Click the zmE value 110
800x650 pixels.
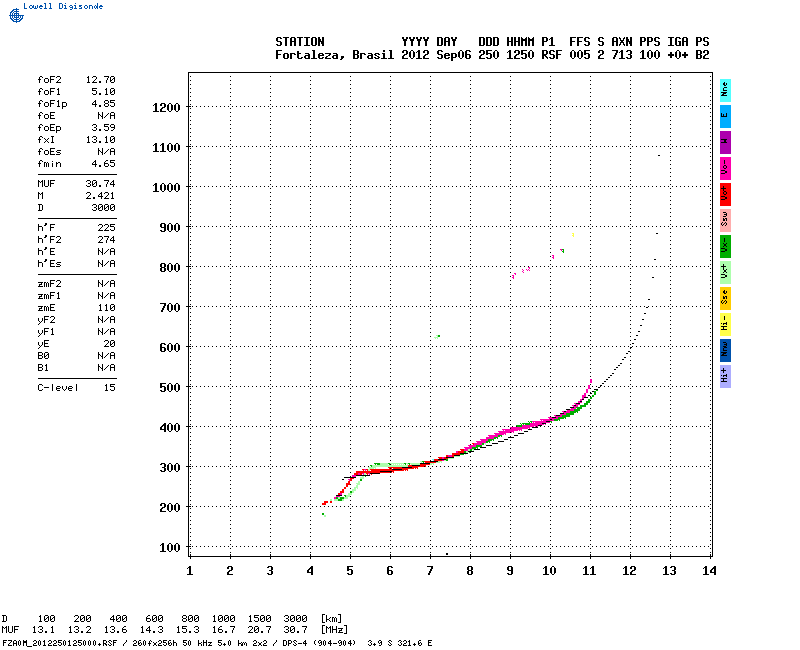click(x=107, y=308)
